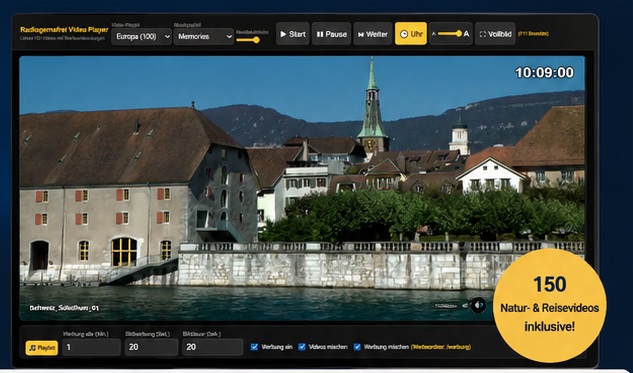Open the yellow Playlist button
This screenshot has height=373, width=633.
[42, 348]
